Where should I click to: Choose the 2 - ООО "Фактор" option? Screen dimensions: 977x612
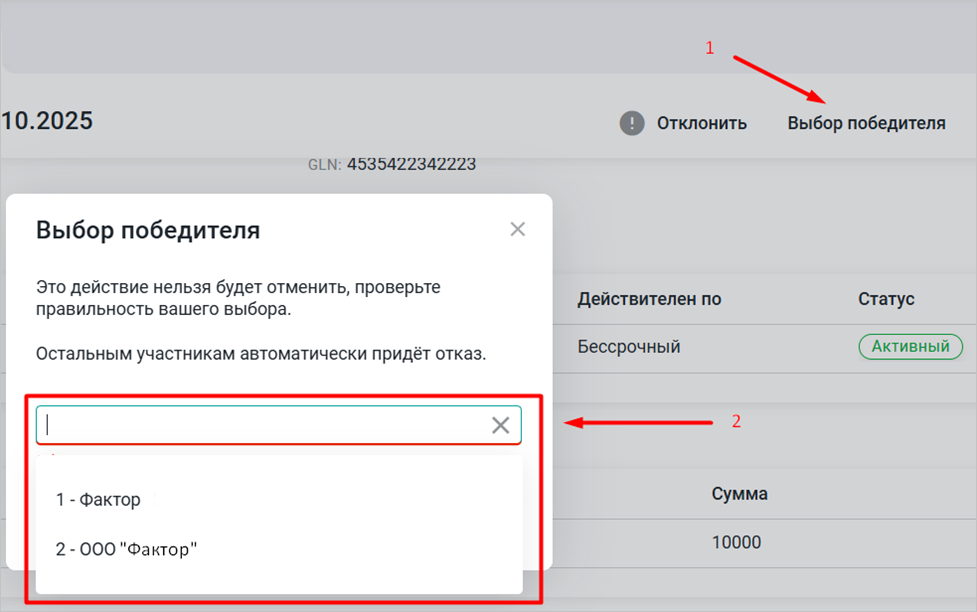(x=126, y=548)
